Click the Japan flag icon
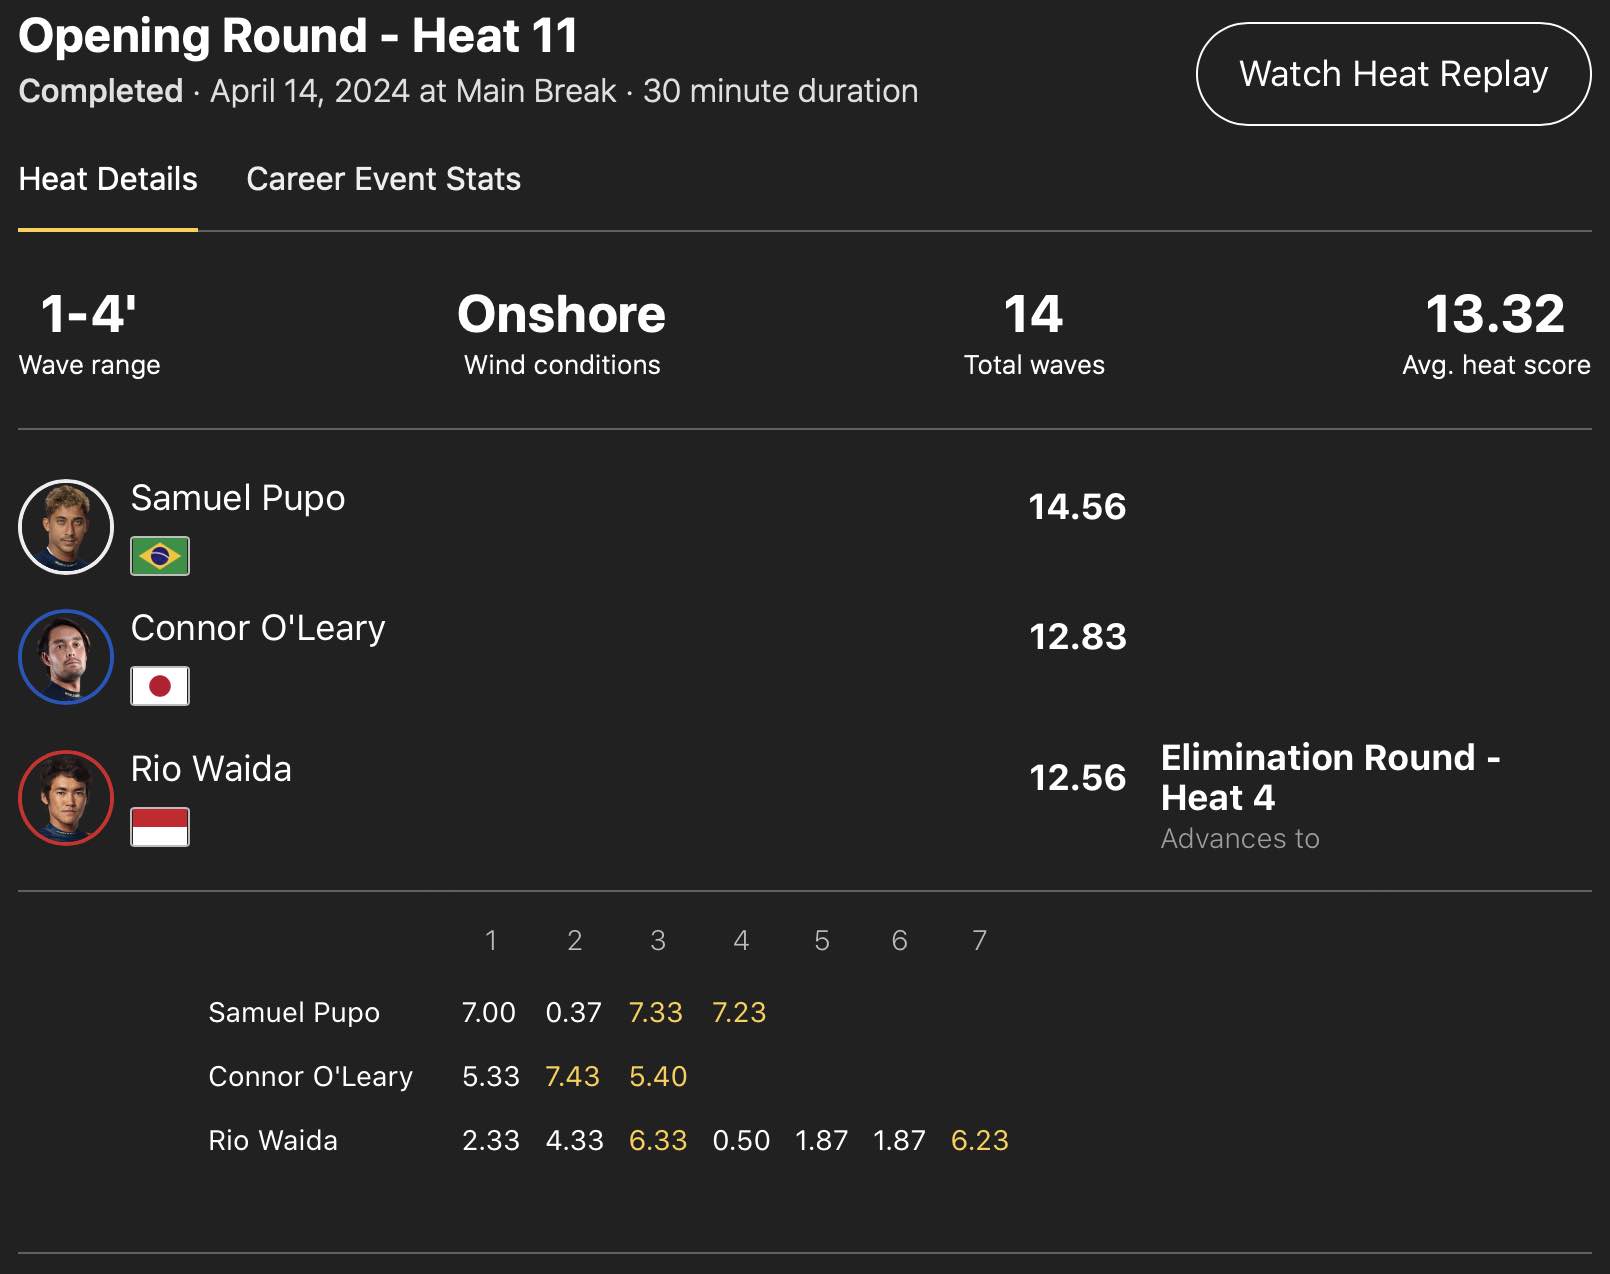 (x=160, y=686)
